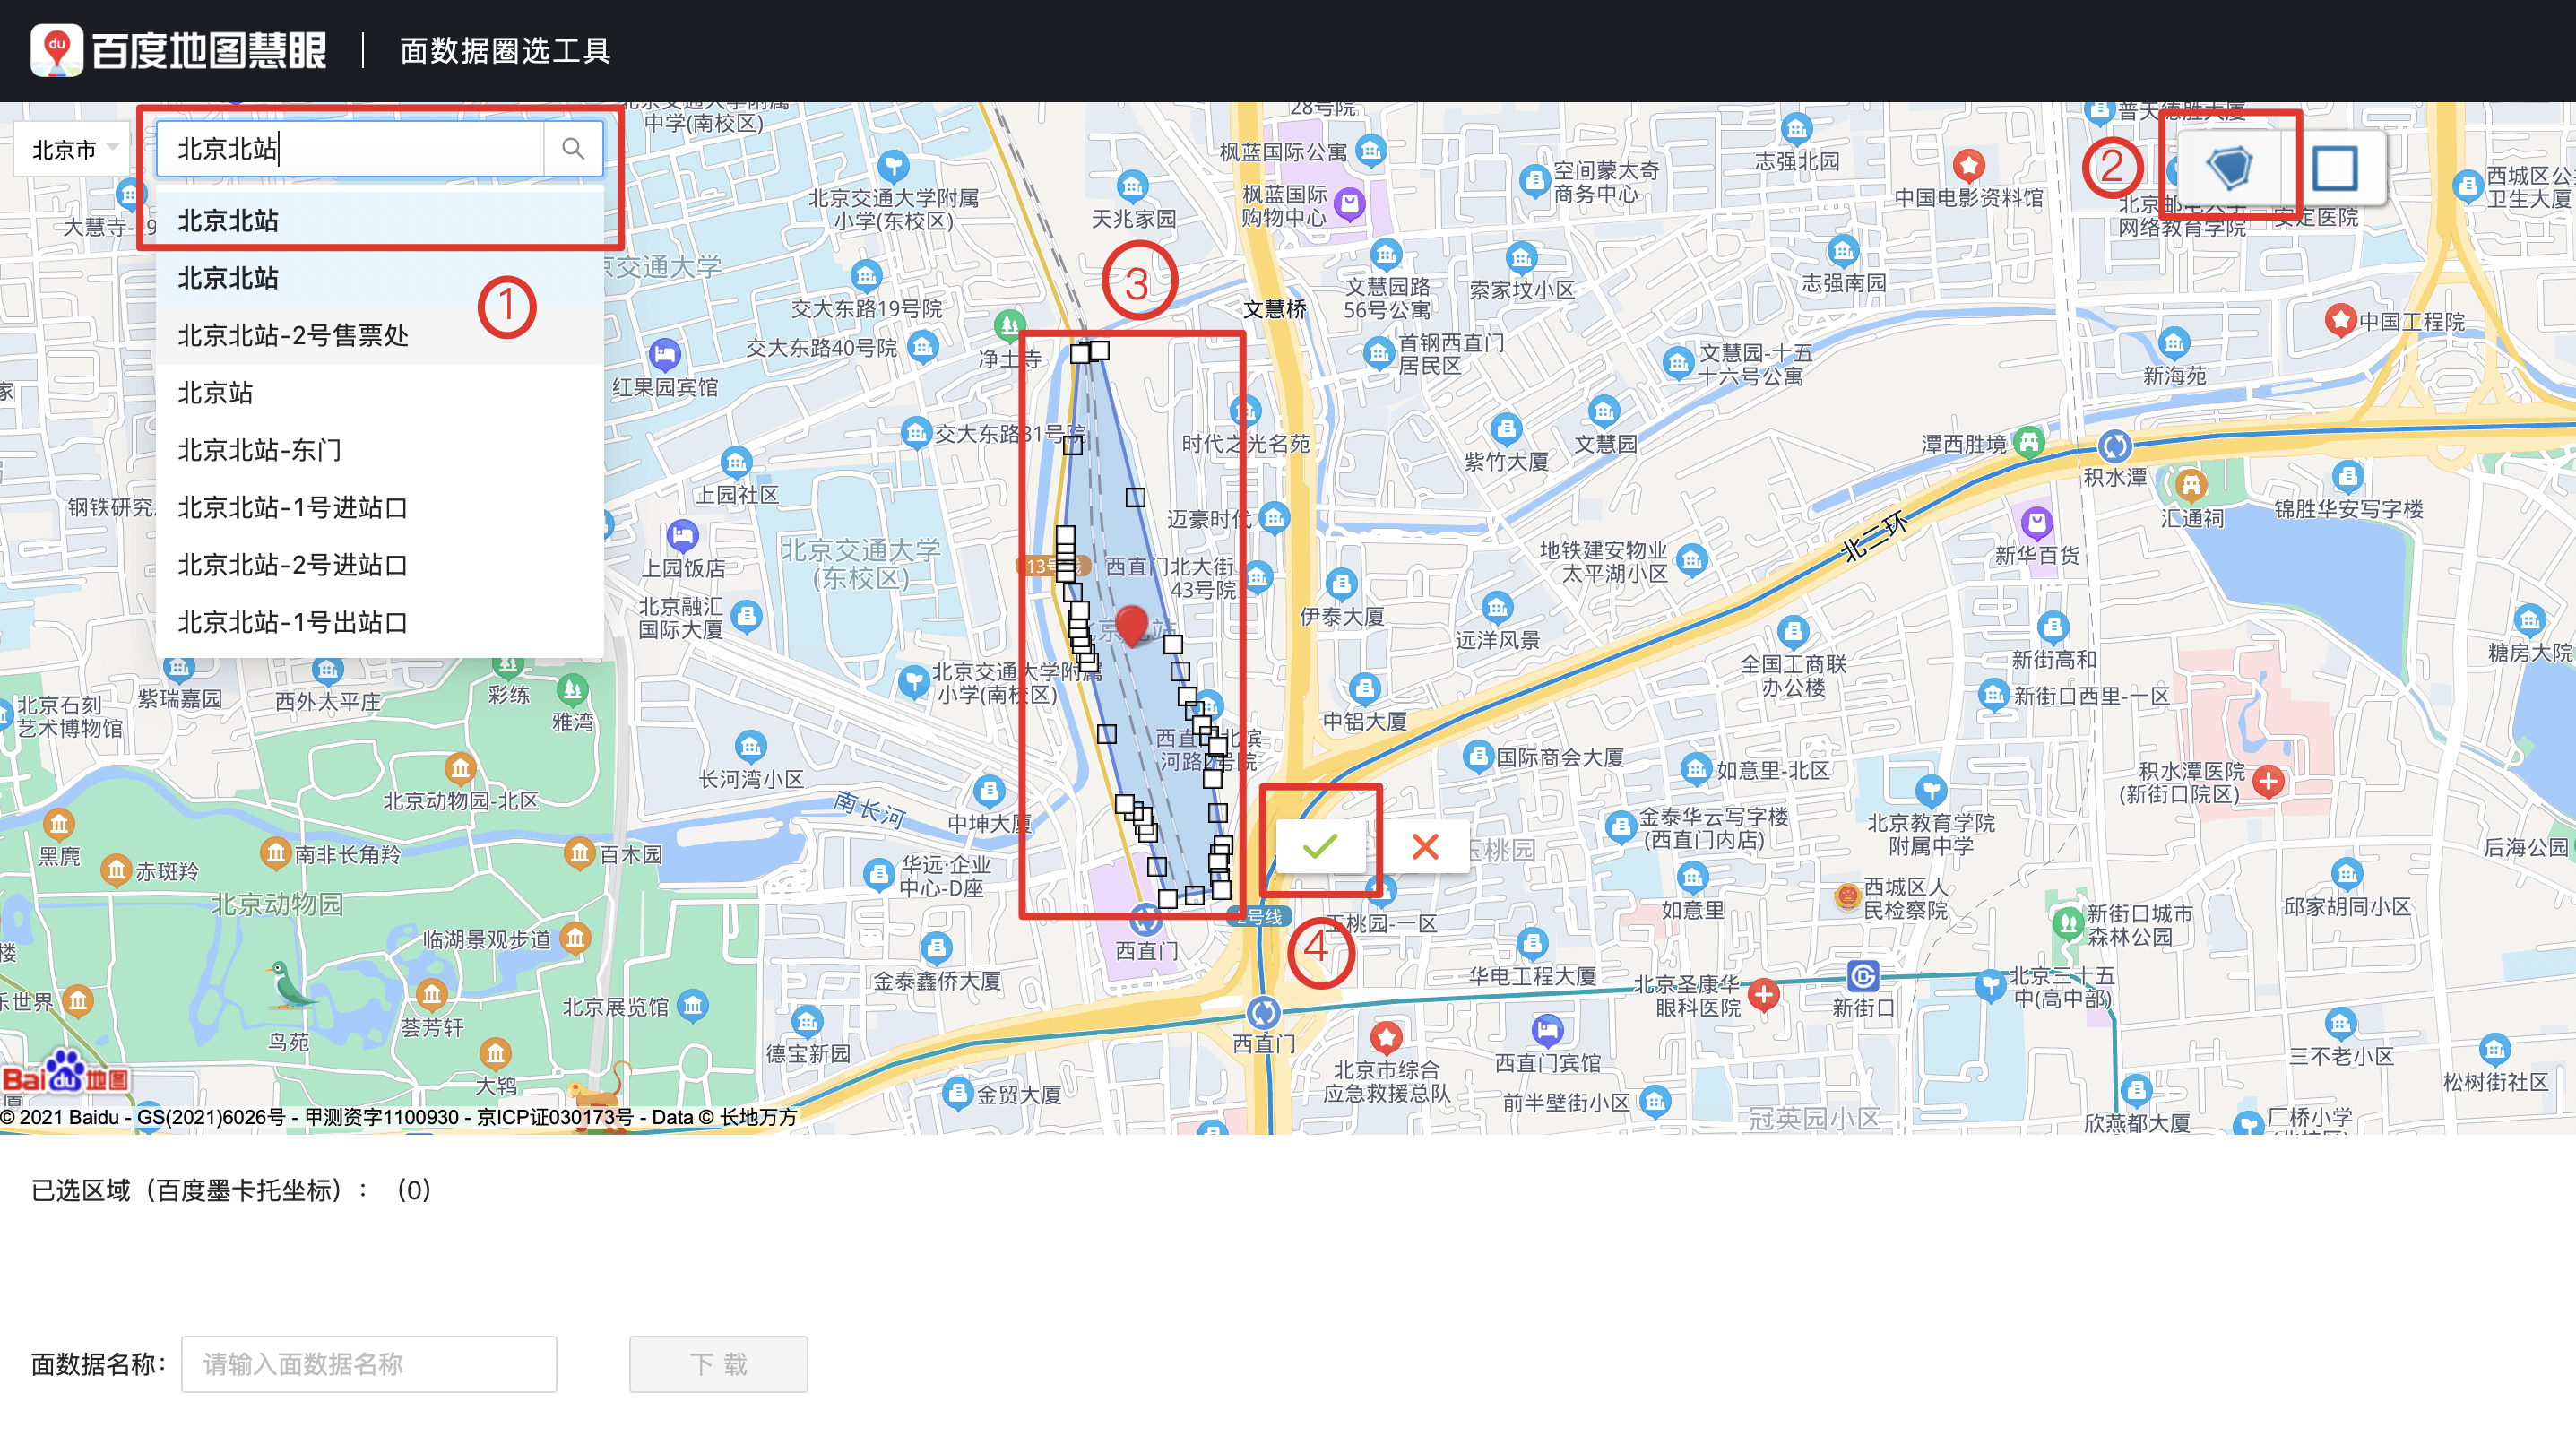This screenshot has width=2576, height=1445.
Task: Click the 南非长角羚 attraction icon
Action: point(275,853)
